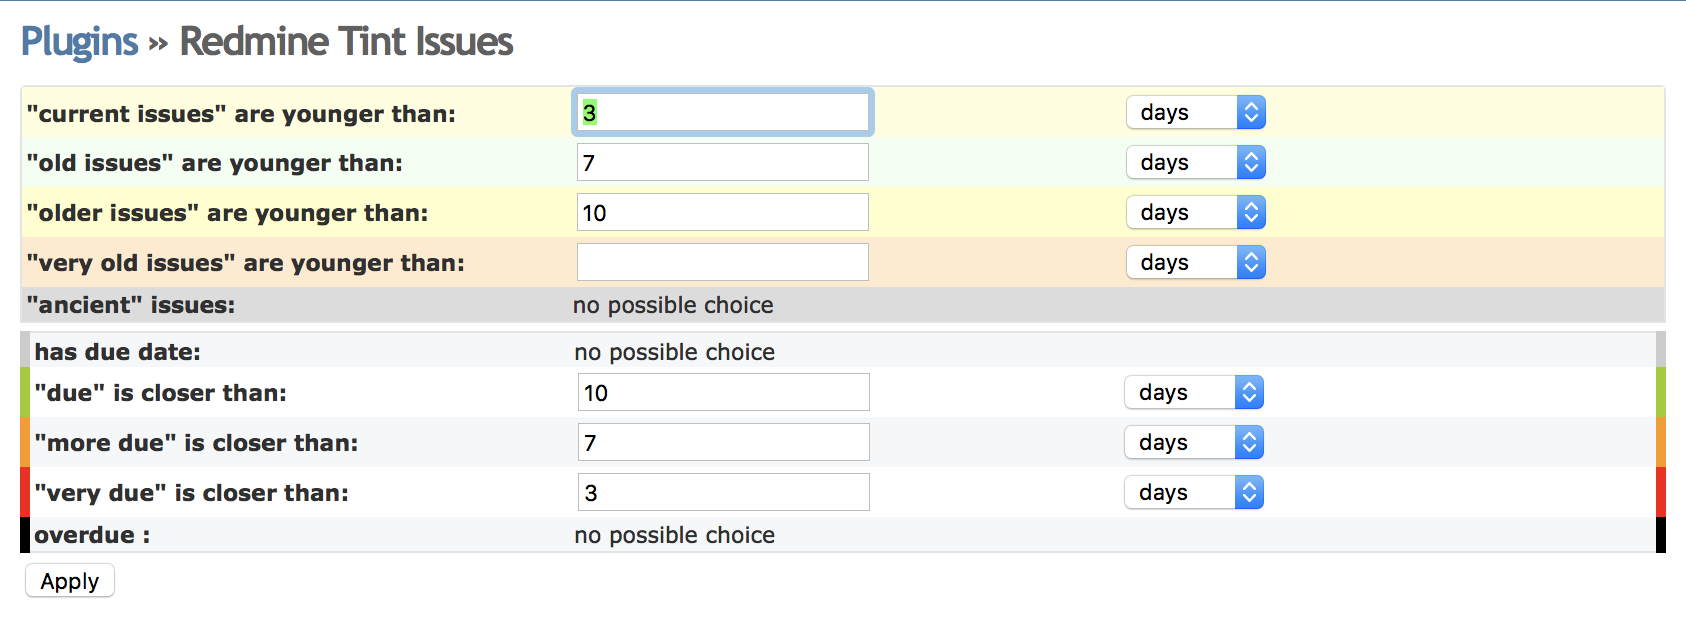1686x640 pixels.
Task: Click the empty "very old issues" field
Action: [x=723, y=262]
